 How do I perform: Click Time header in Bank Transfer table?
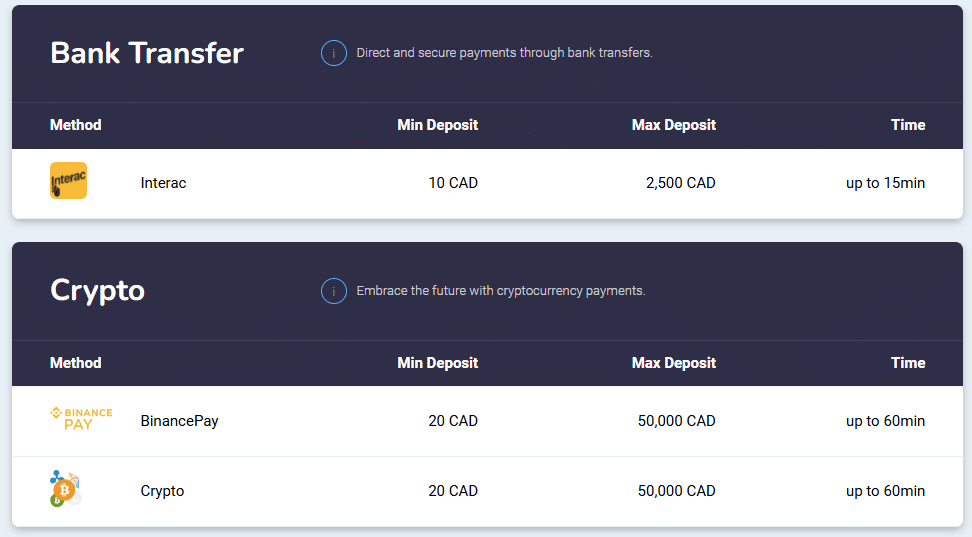coord(908,125)
